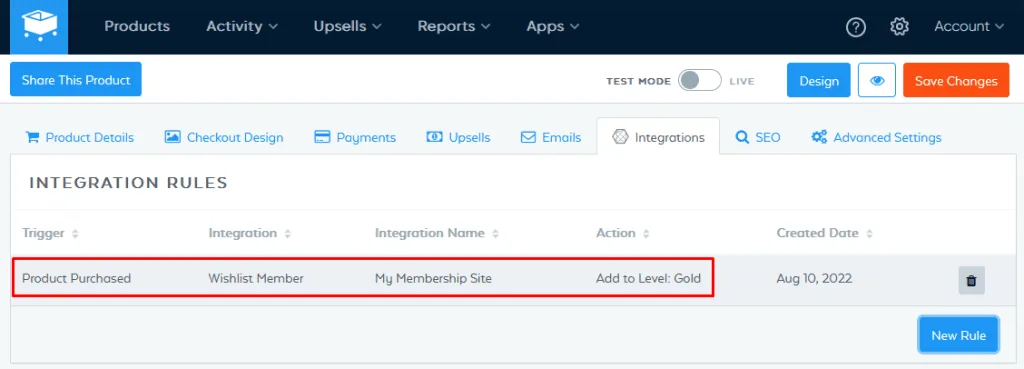Switch to the Emails tab

pos(551,138)
